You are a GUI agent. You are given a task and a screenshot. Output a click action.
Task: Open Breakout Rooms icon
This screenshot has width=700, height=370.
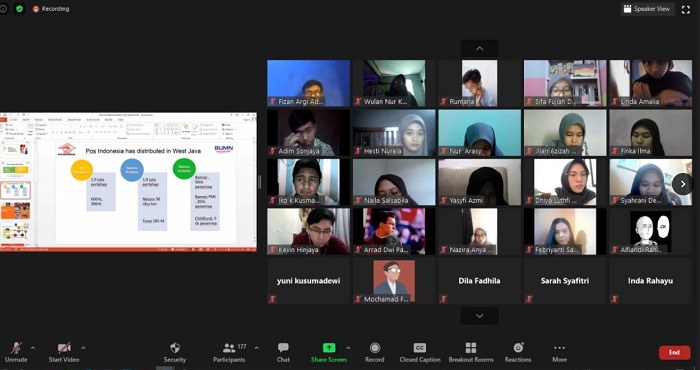[471, 348]
